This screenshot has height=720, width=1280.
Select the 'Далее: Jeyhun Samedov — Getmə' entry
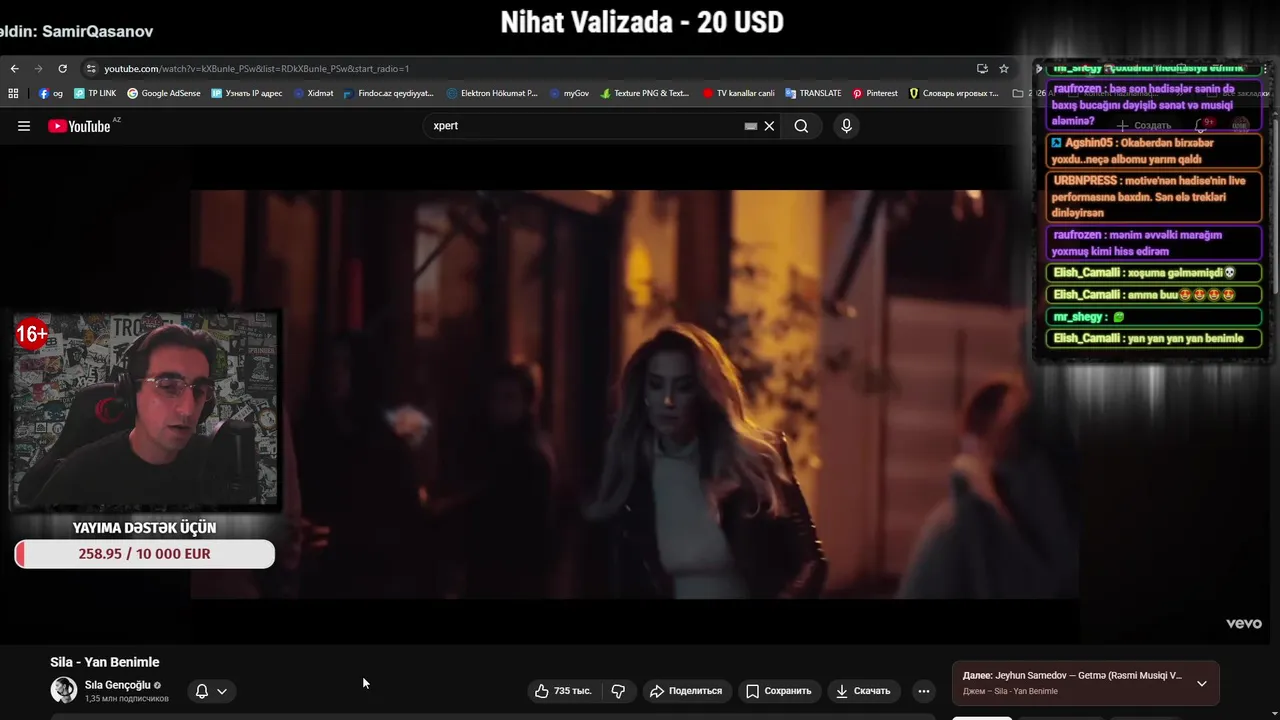(x=1072, y=676)
